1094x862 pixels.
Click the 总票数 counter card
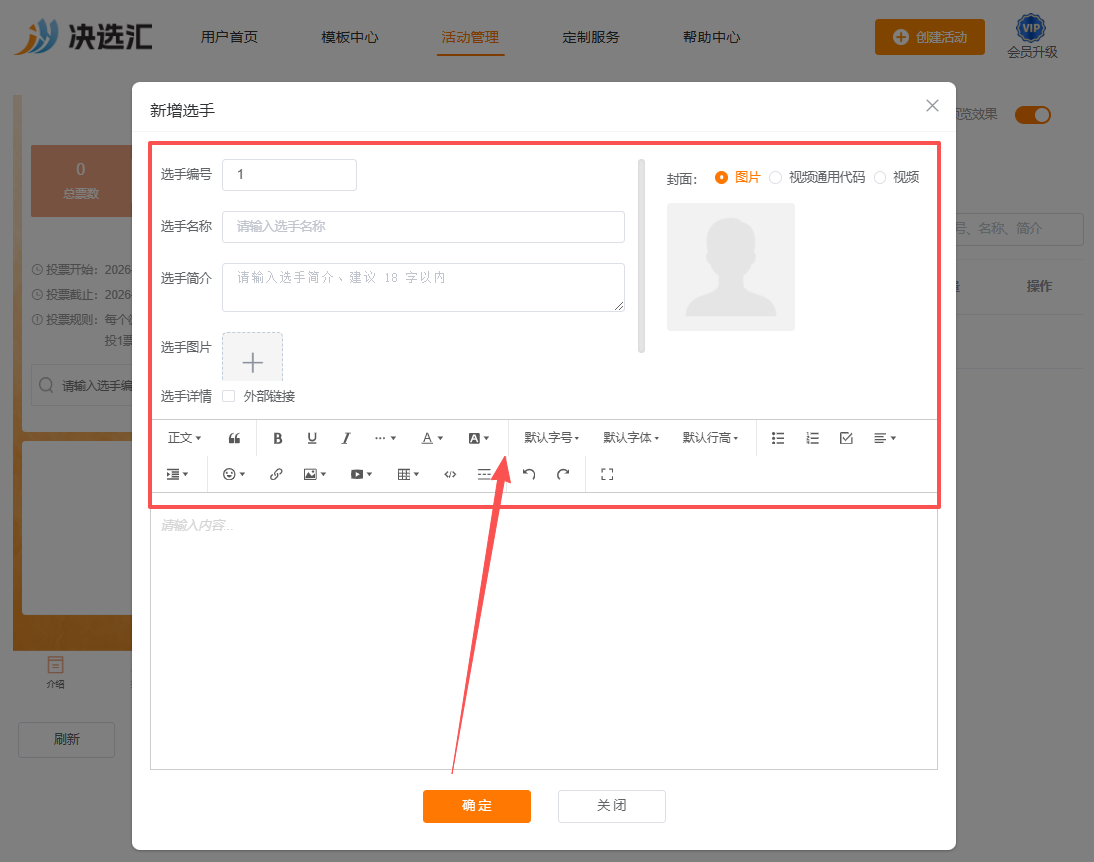[81, 181]
